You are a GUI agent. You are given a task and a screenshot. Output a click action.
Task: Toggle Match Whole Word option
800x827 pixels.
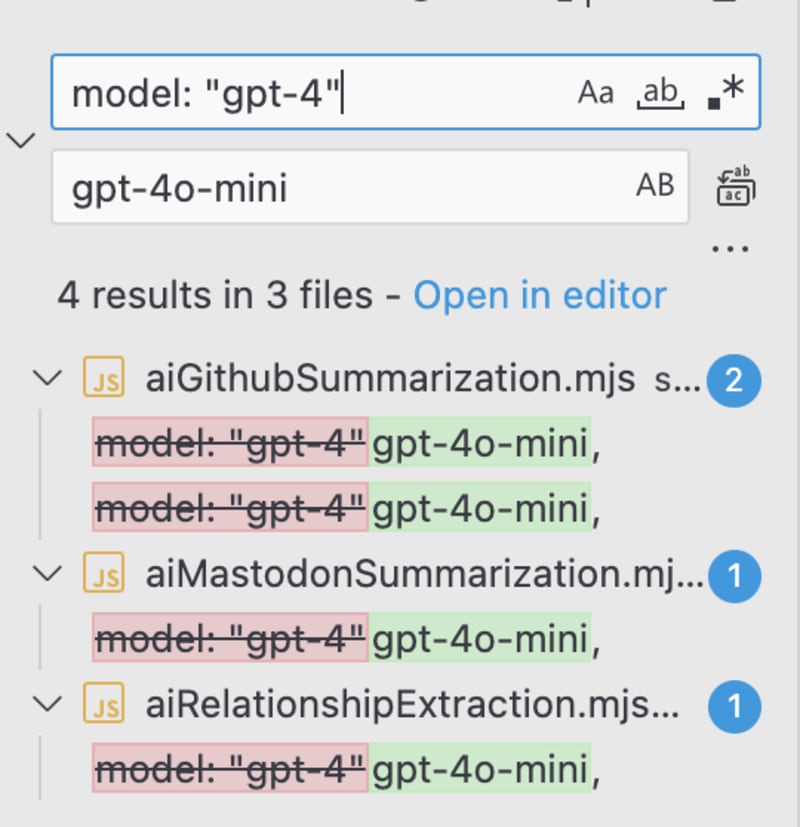tap(661, 92)
